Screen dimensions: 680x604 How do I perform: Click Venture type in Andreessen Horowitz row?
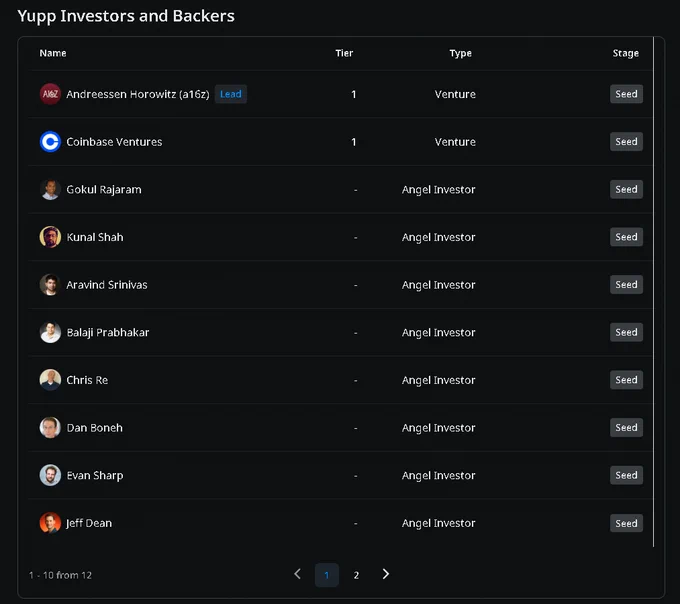click(455, 94)
